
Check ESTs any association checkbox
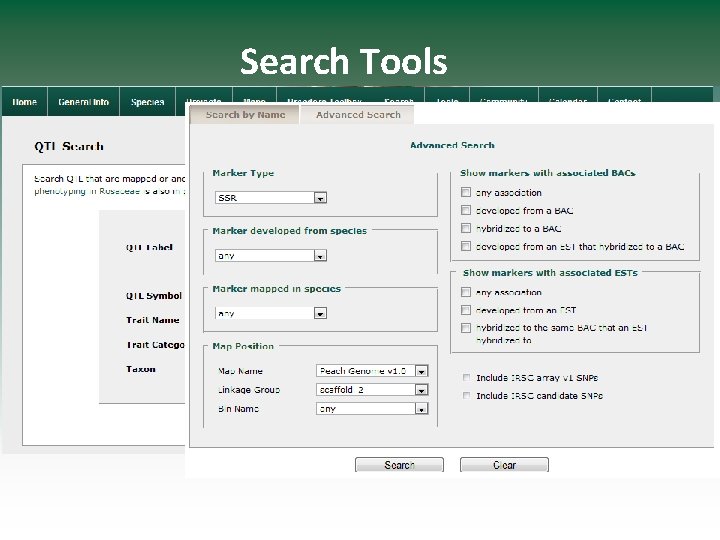(x=466, y=292)
